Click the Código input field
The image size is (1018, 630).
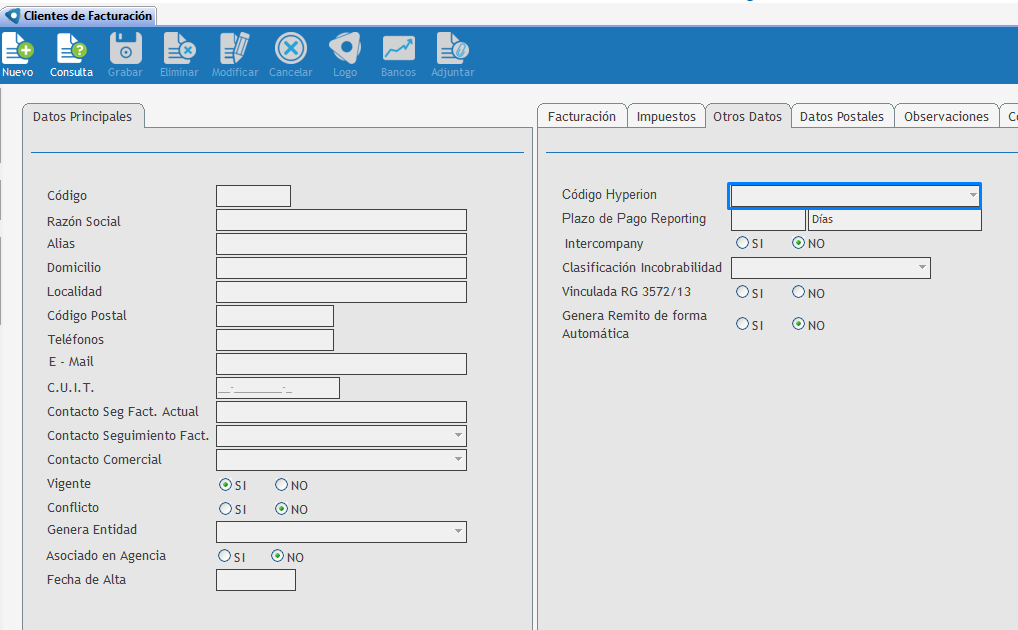click(253, 195)
